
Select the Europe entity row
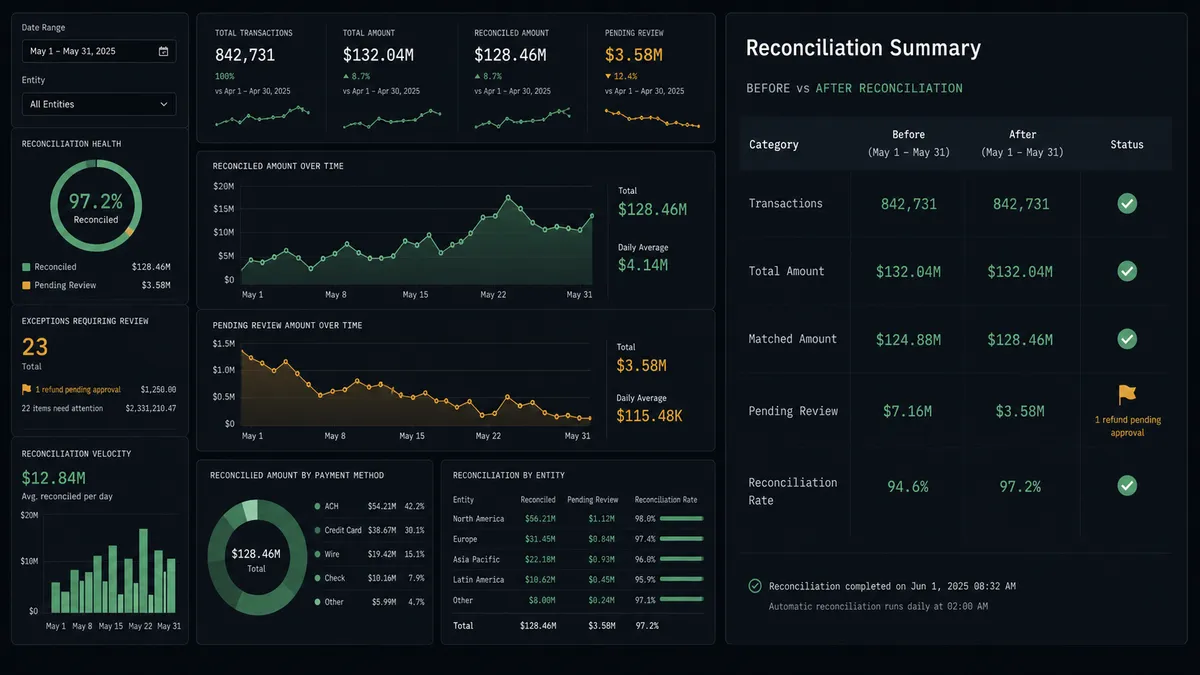point(578,539)
